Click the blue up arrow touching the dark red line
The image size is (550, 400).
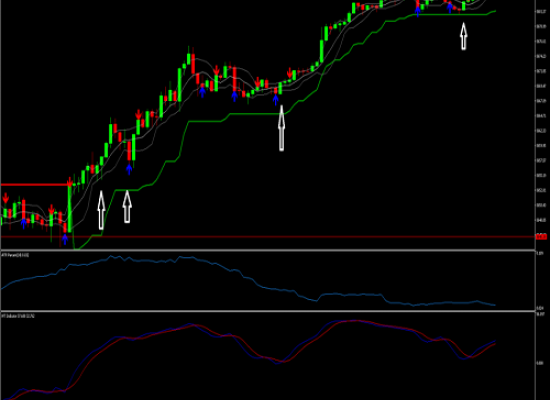point(65,240)
